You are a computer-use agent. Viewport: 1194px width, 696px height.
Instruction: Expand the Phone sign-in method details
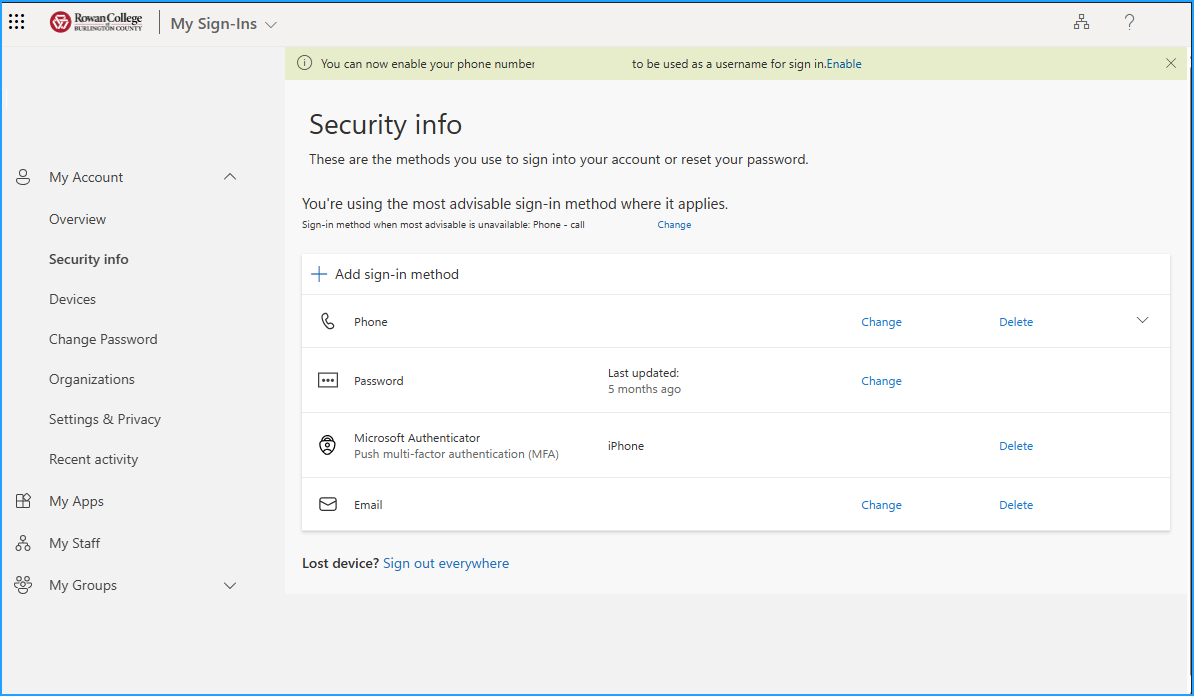pyautogui.click(x=1142, y=320)
